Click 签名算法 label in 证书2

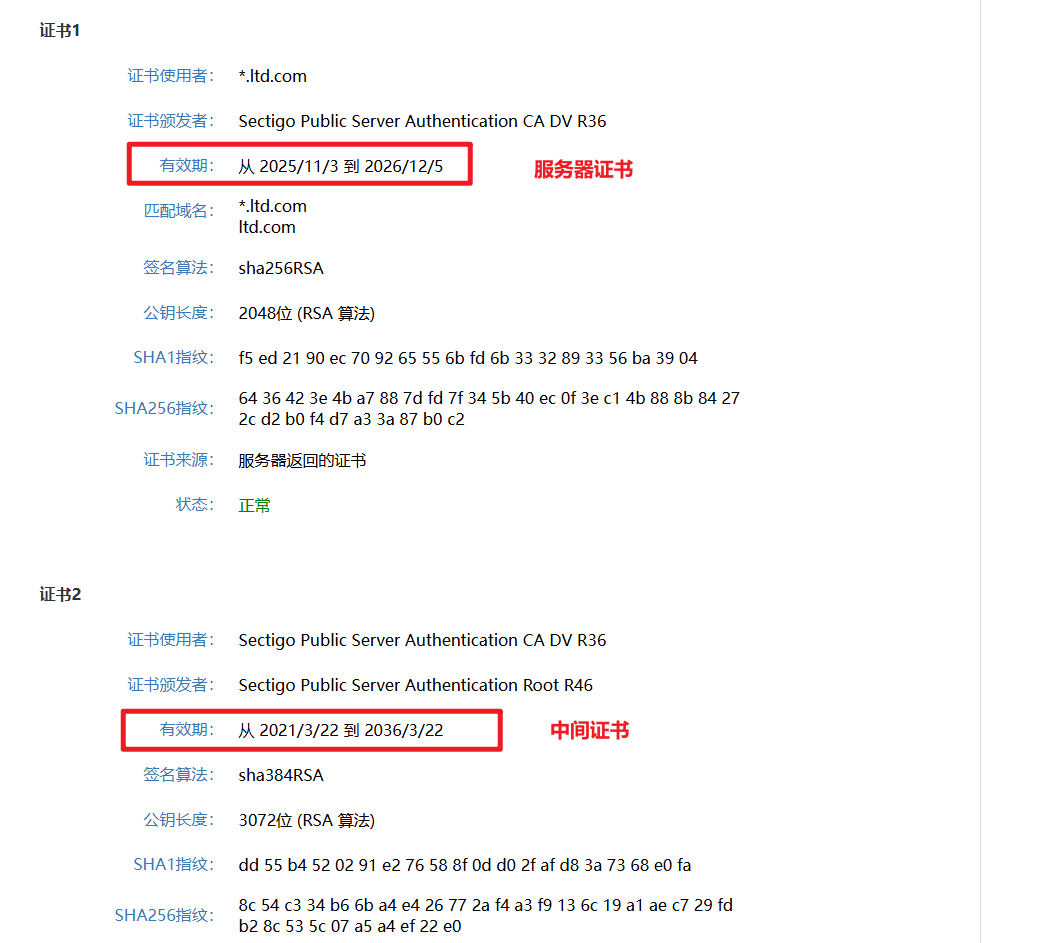click(x=179, y=775)
